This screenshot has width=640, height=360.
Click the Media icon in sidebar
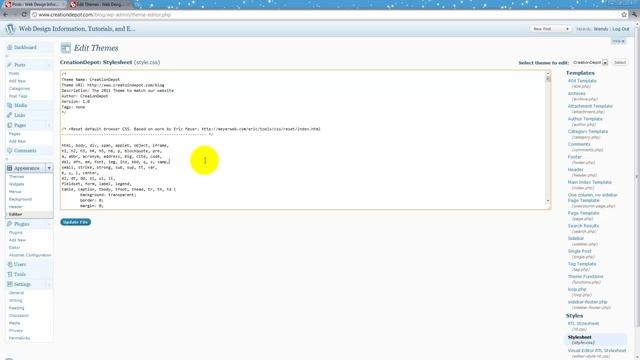tap(9, 105)
